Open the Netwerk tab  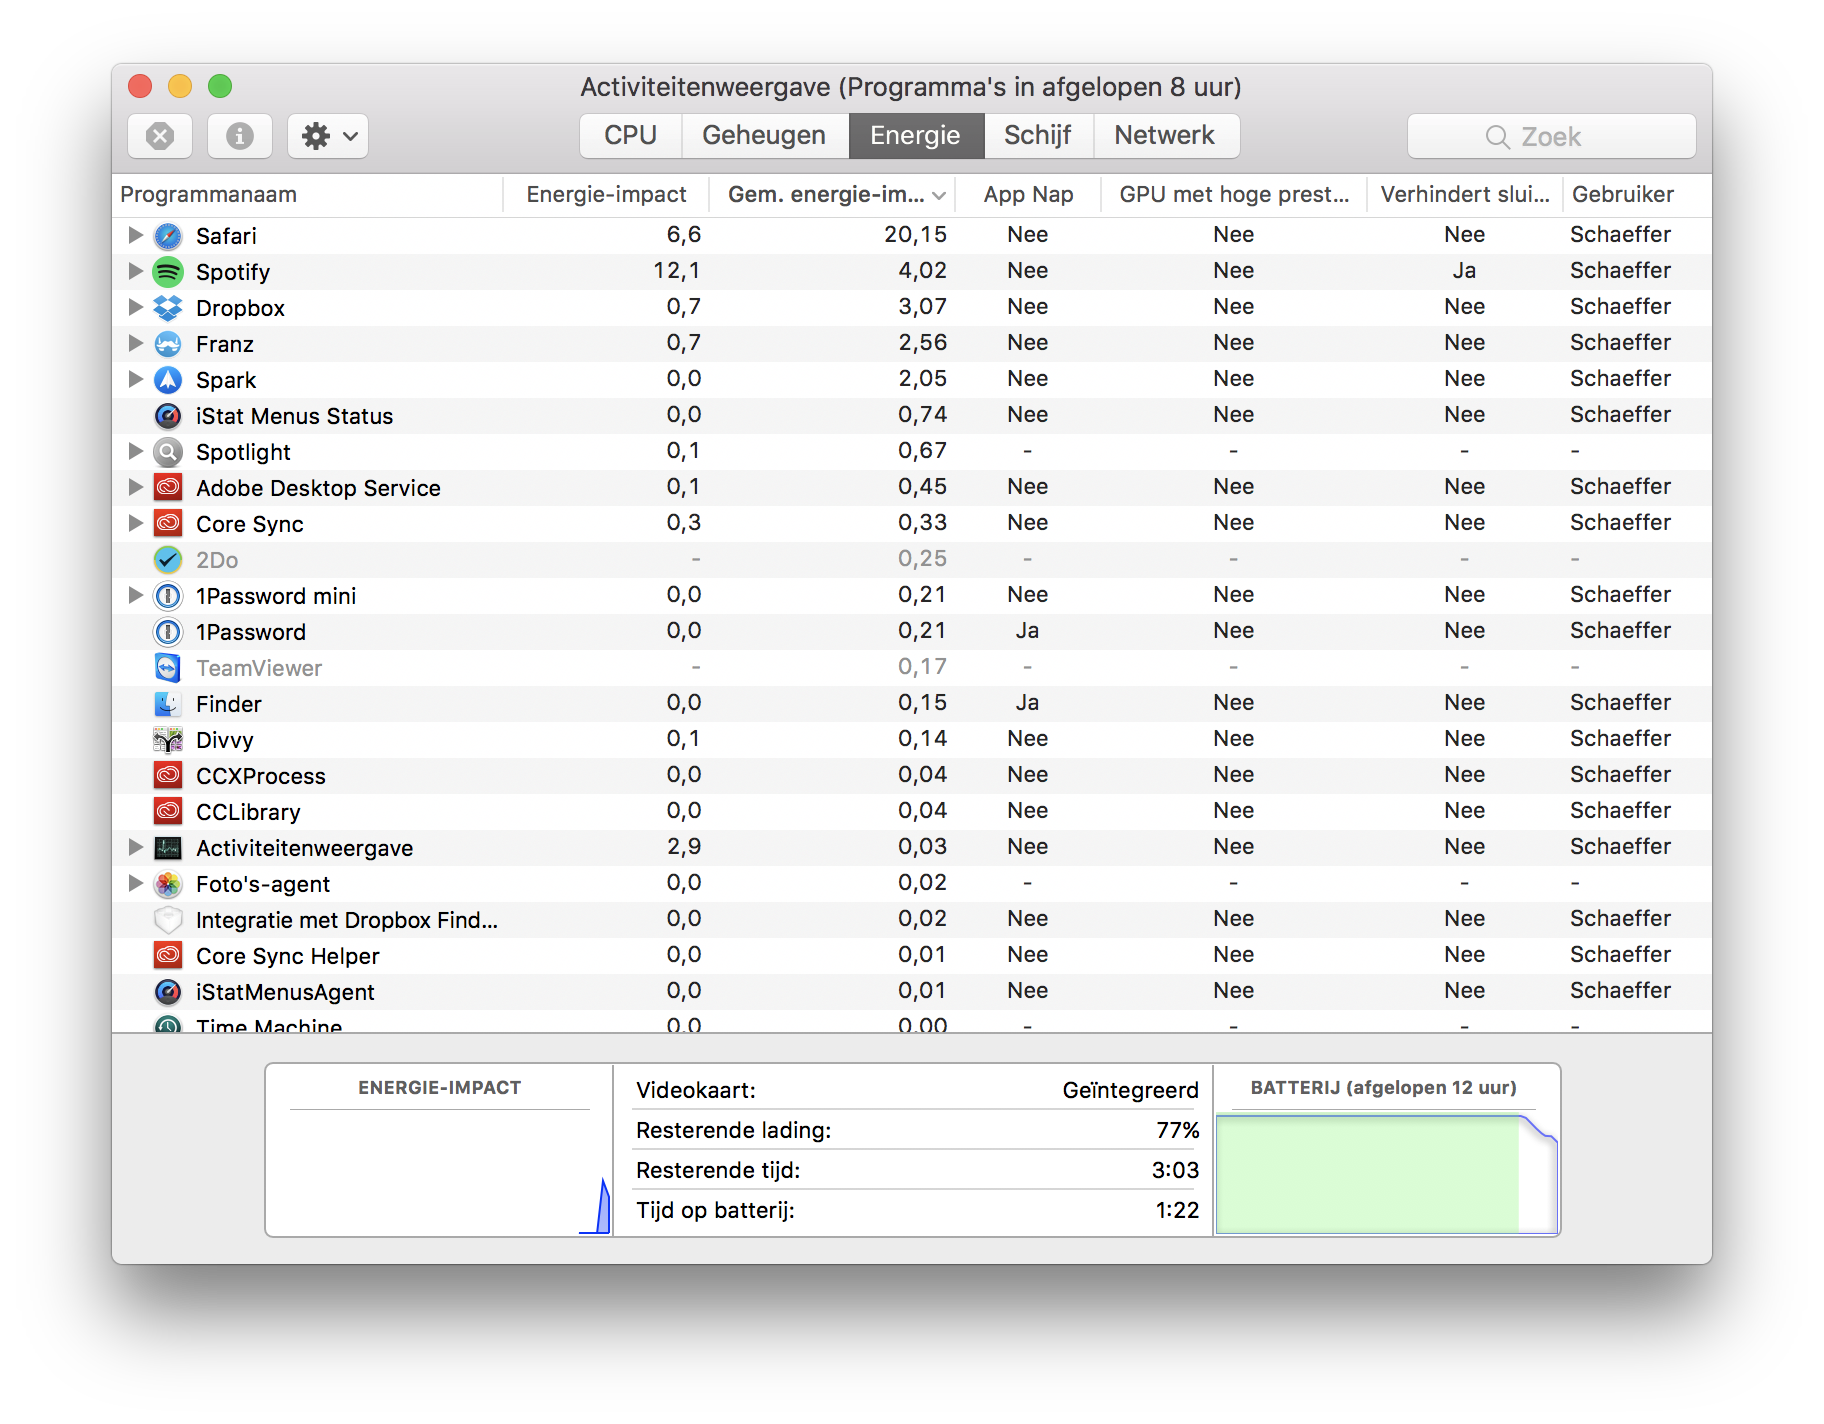pyautogui.click(x=1165, y=136)
